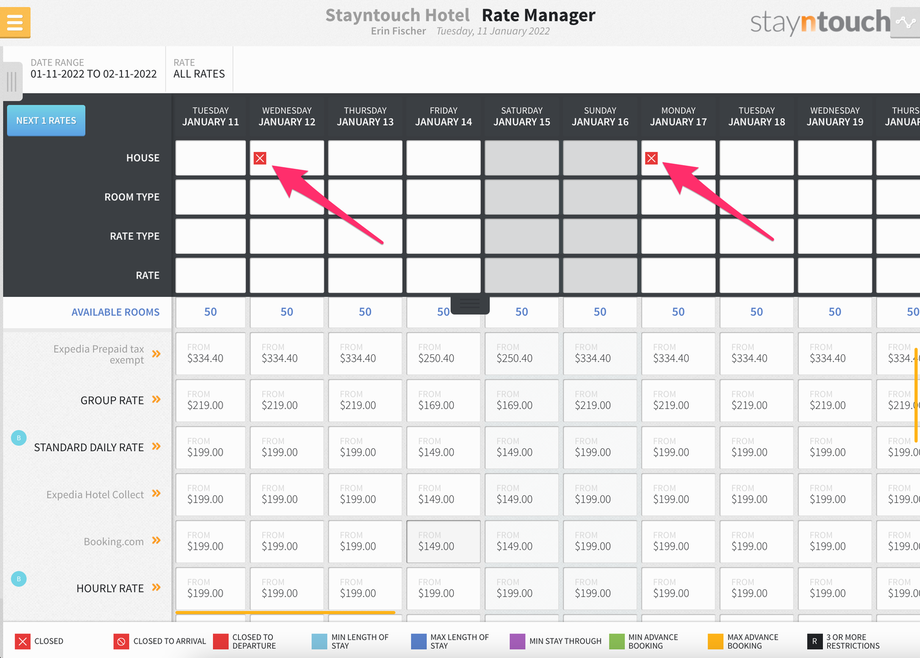Open GROUP RATE $219.00 on January 19

pos(835,400)
